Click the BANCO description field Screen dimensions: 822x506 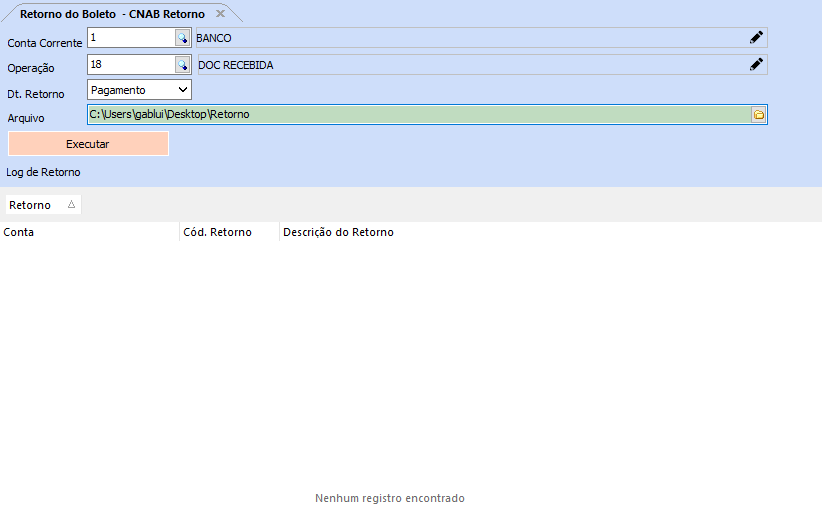pos(470,38)
